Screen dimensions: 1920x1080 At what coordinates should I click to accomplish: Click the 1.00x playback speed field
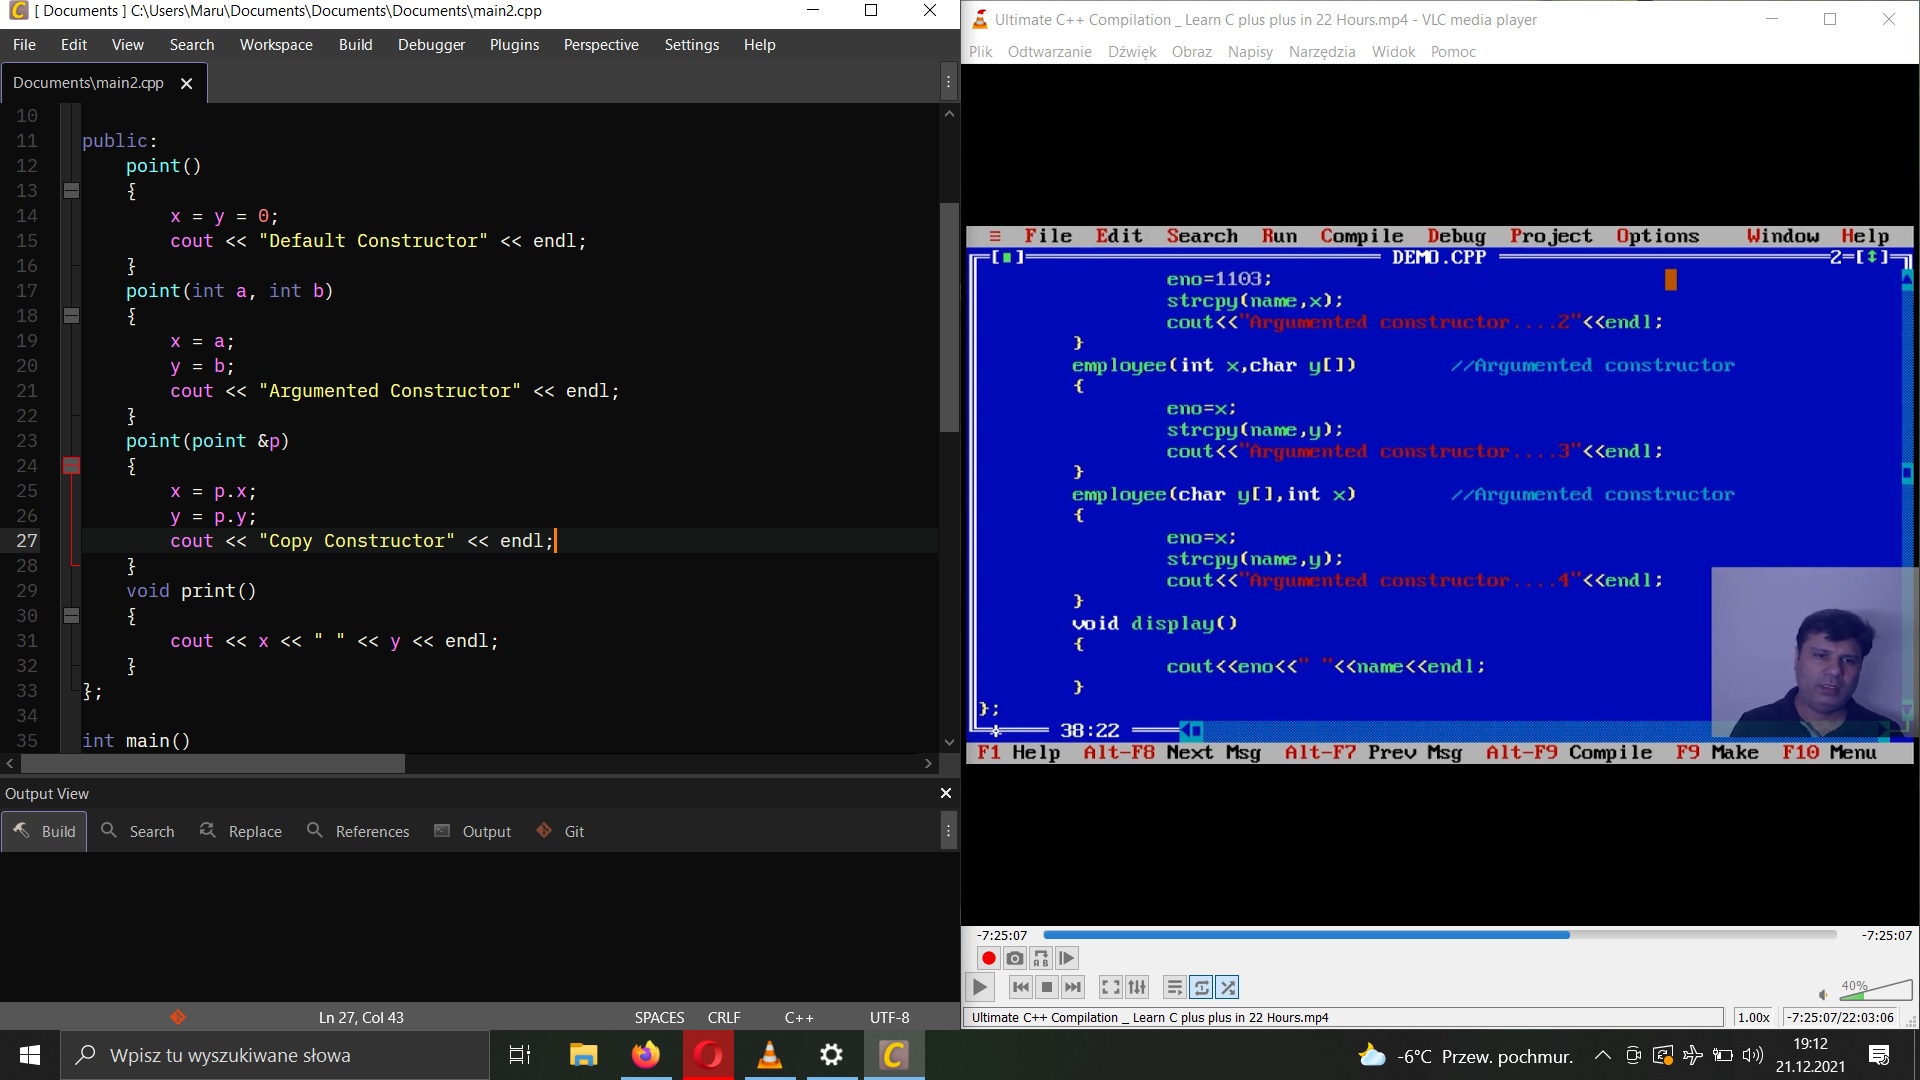(x=1754, y=1017)
